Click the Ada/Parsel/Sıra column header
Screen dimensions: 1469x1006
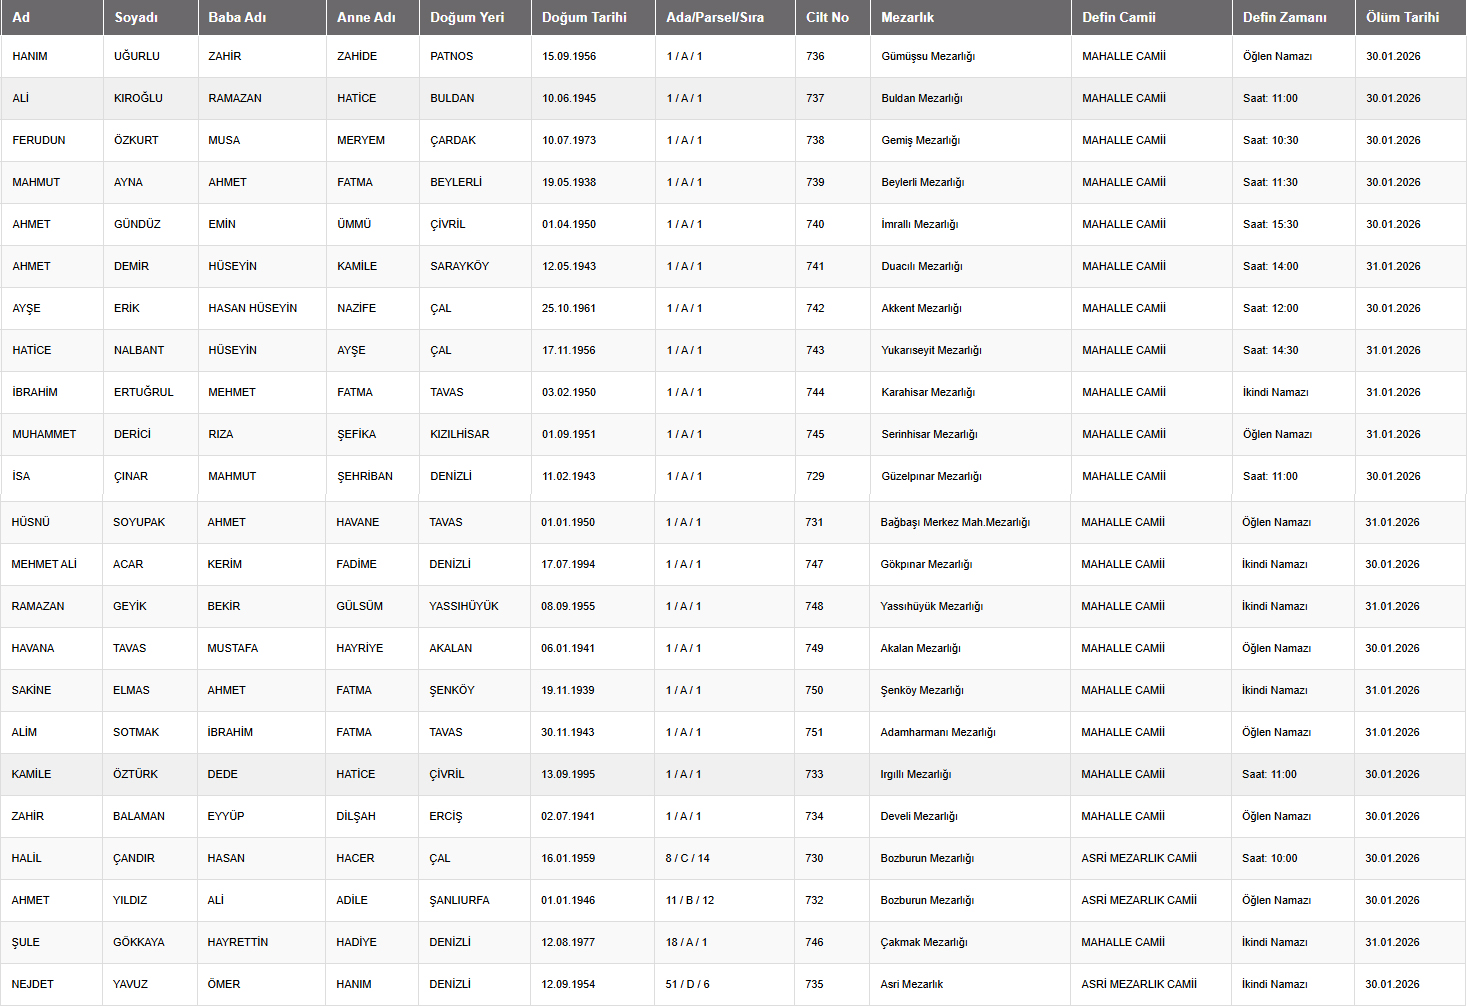[714, 17]
